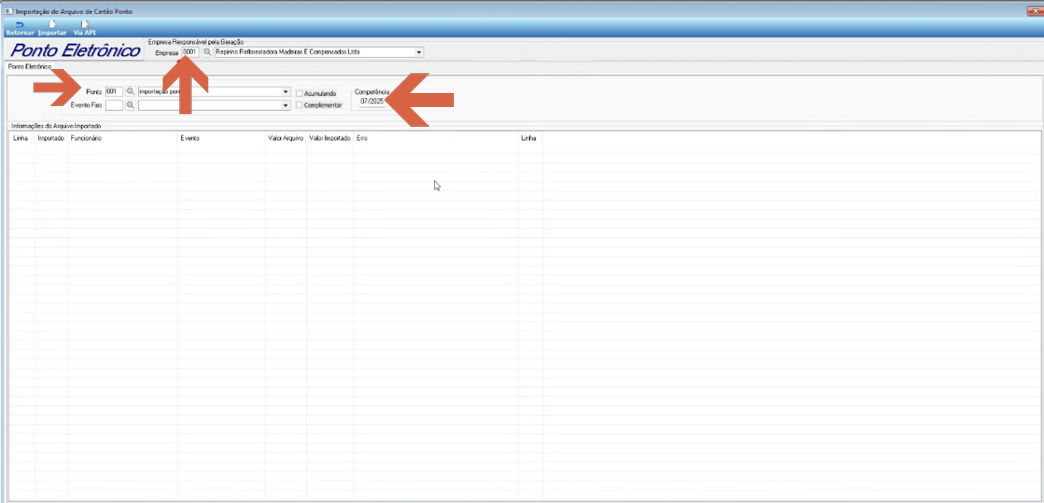The image size is (1044, 503).
Task: Focus the Ponto code field 001
Action: [x=114, y=91]
